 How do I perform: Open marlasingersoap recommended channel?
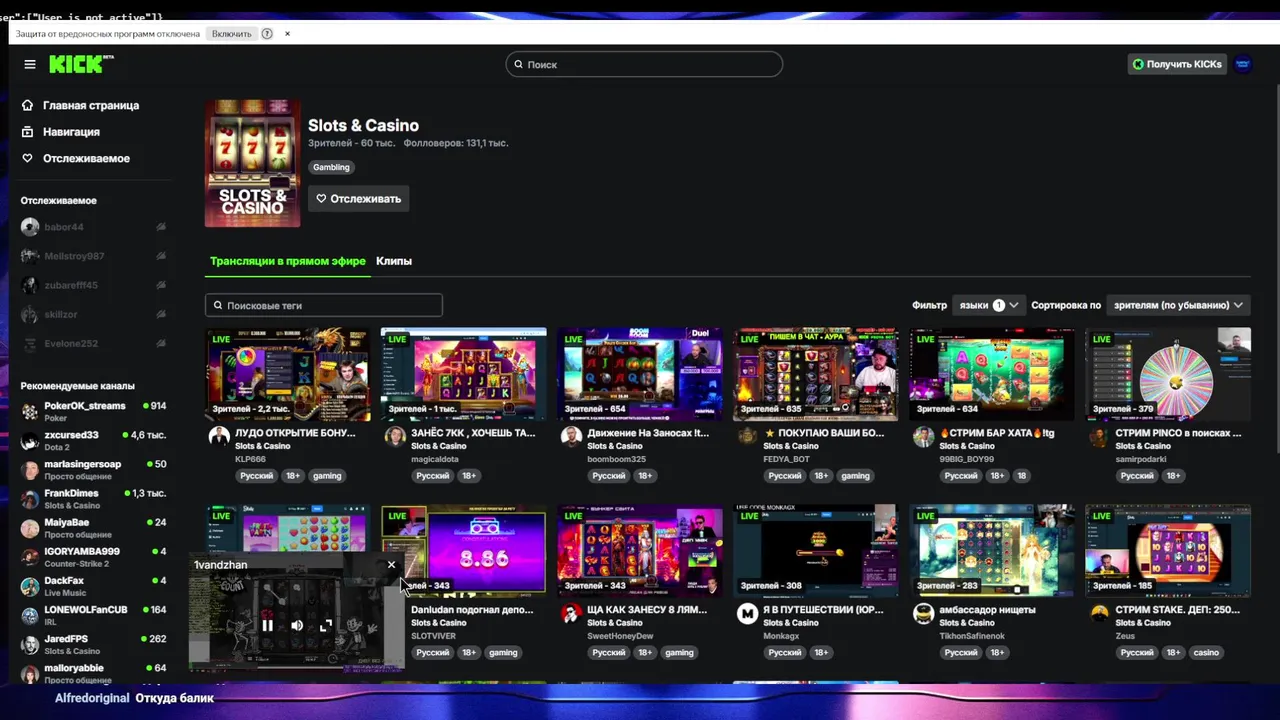pos(94,469)
